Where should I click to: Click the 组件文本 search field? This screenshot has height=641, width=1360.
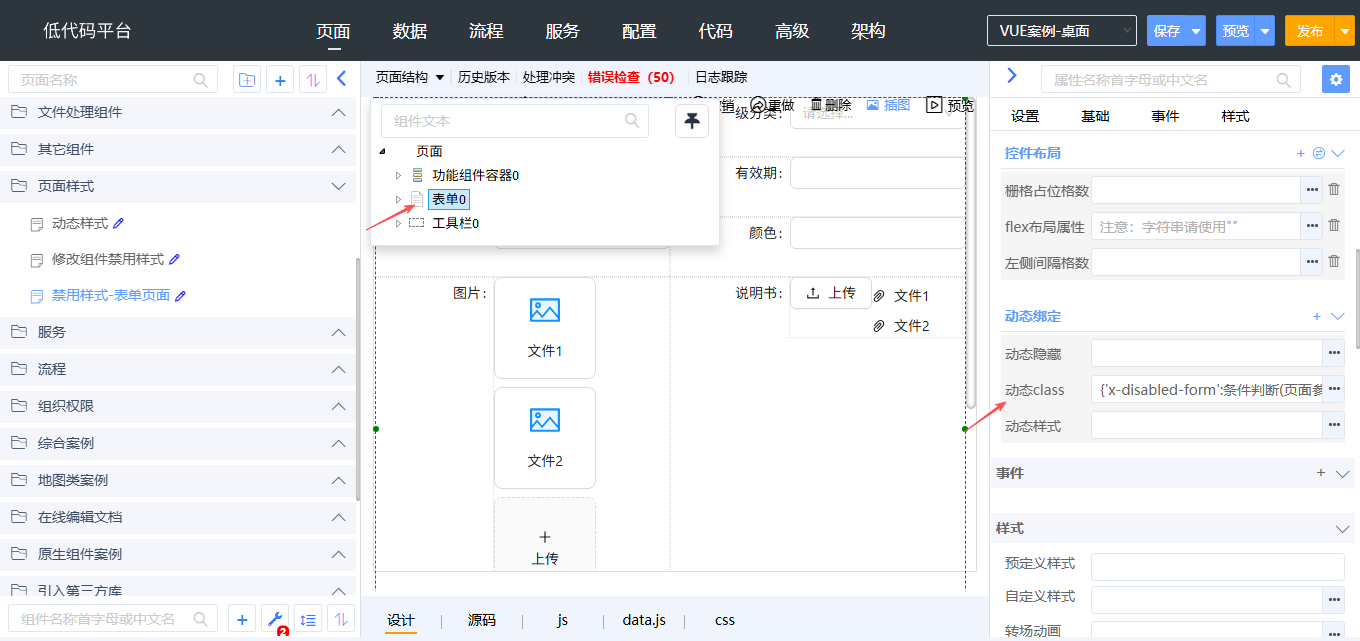click(505, 121)
